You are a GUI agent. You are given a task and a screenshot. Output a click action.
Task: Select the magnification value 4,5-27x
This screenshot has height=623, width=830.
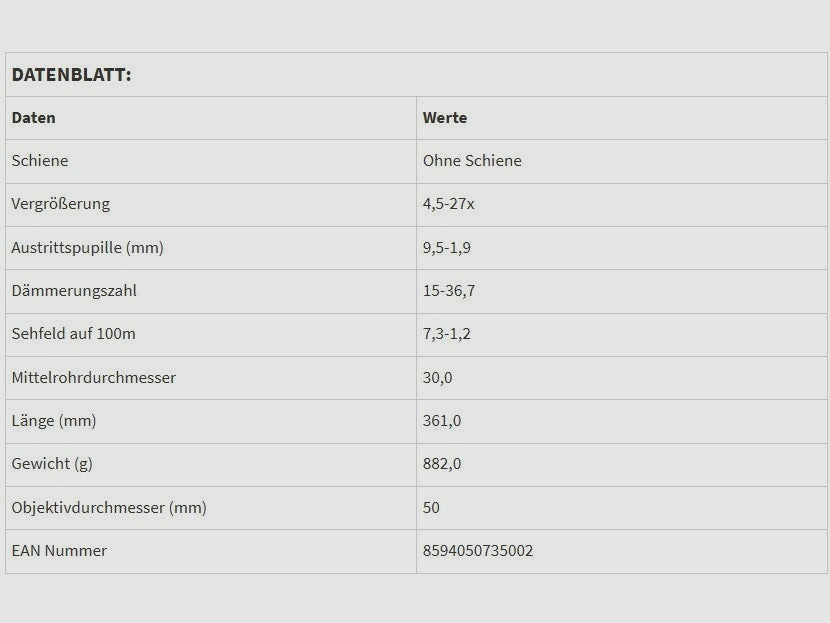[x=449, y=204]
